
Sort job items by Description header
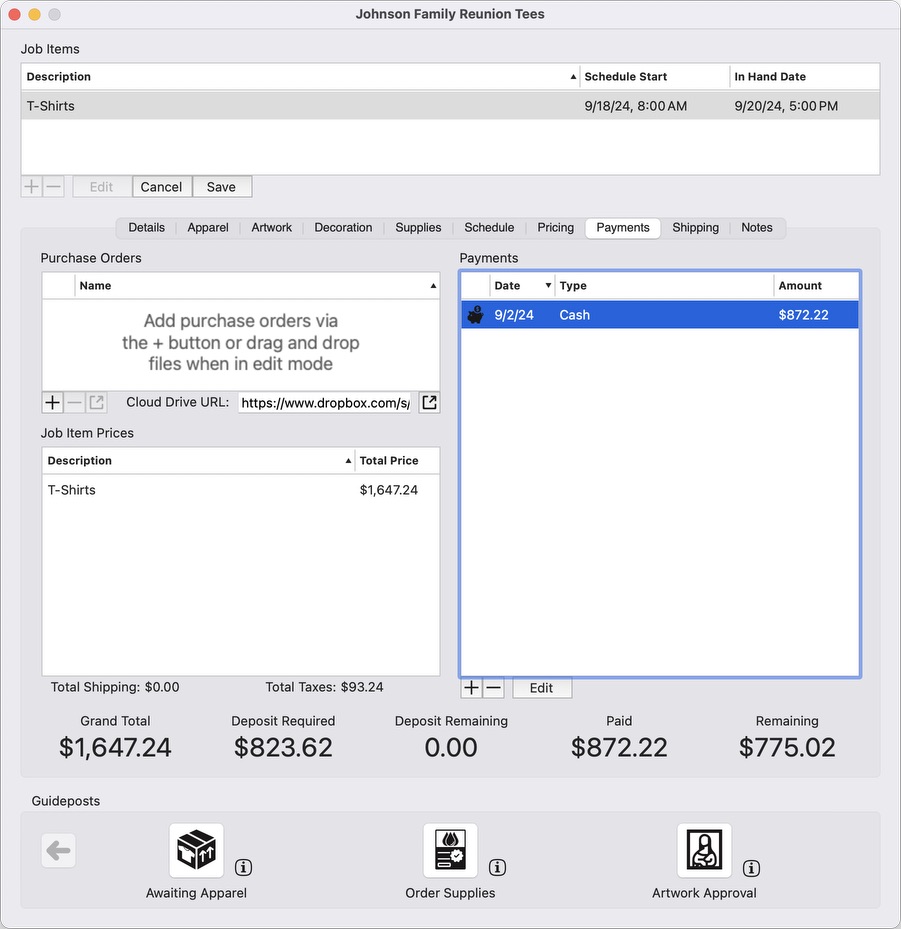(x=300, y=77)
